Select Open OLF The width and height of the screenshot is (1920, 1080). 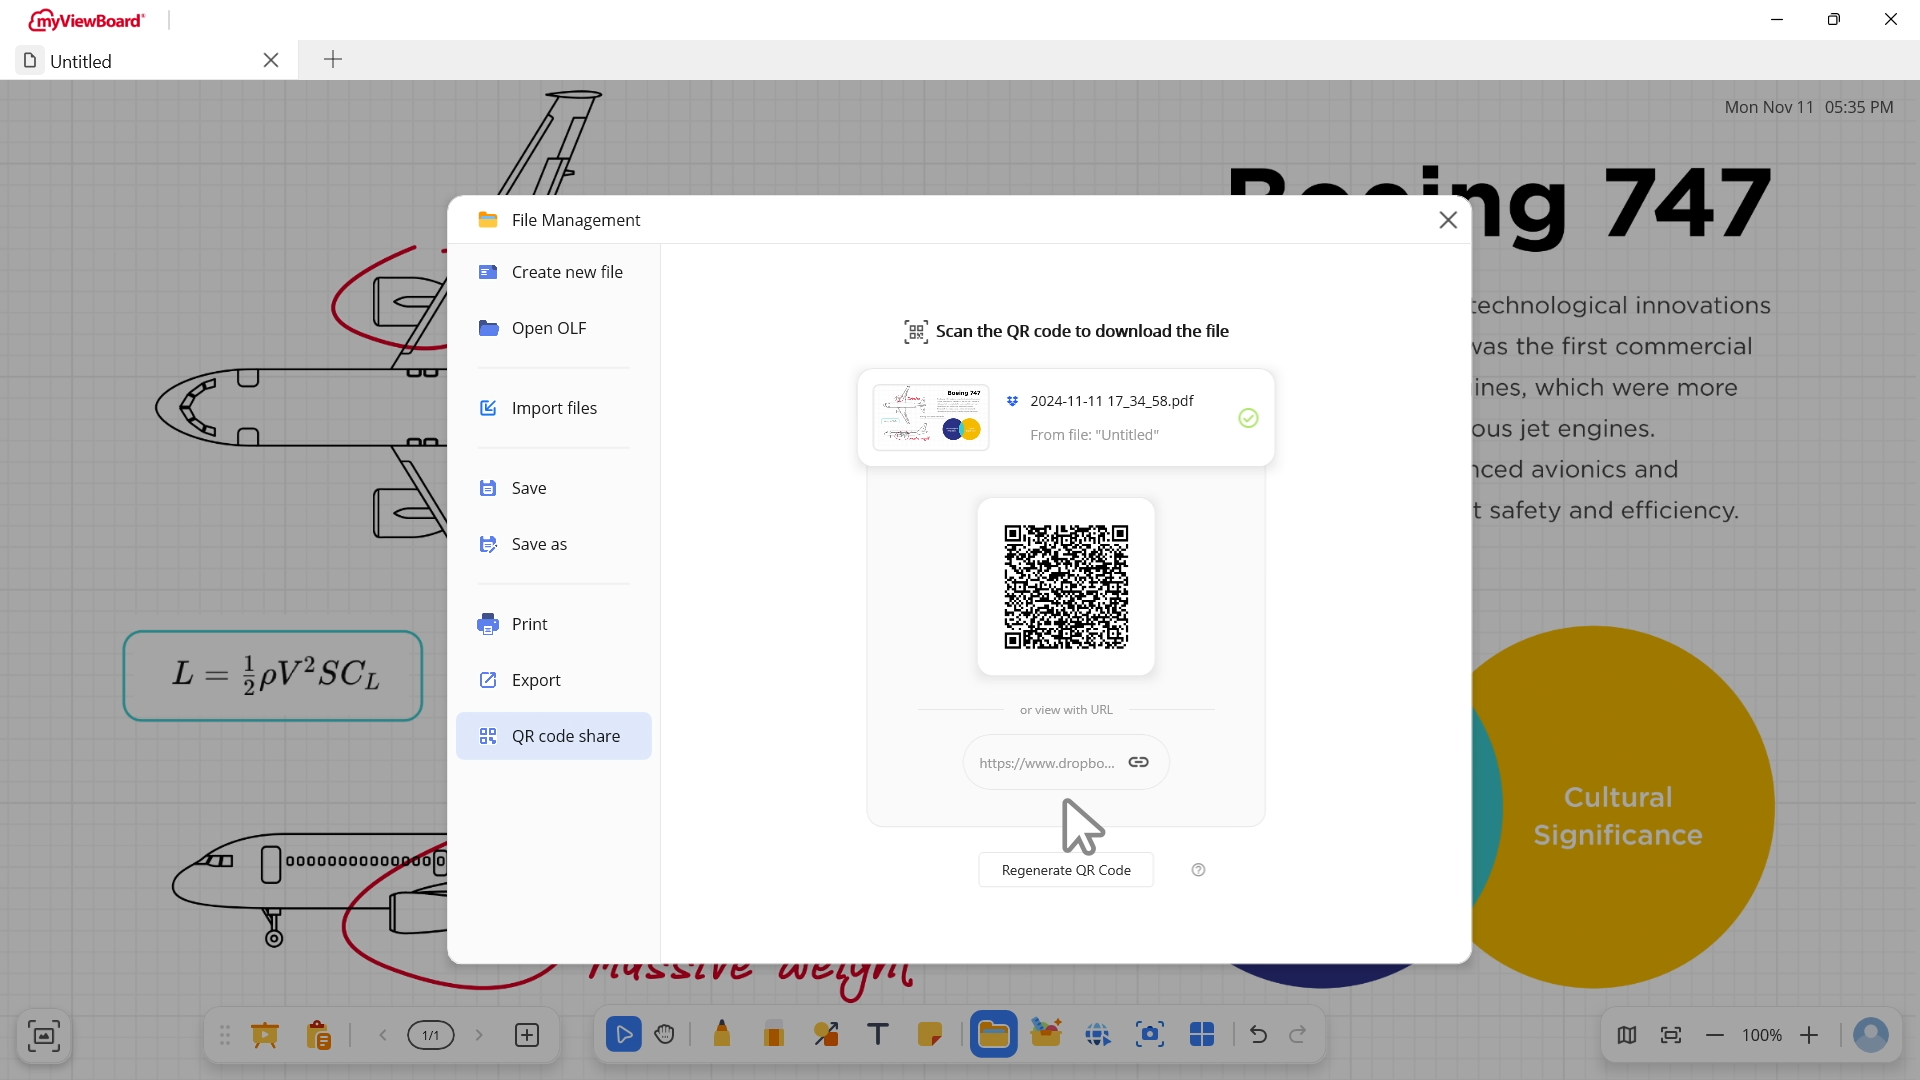pos(554,328)
